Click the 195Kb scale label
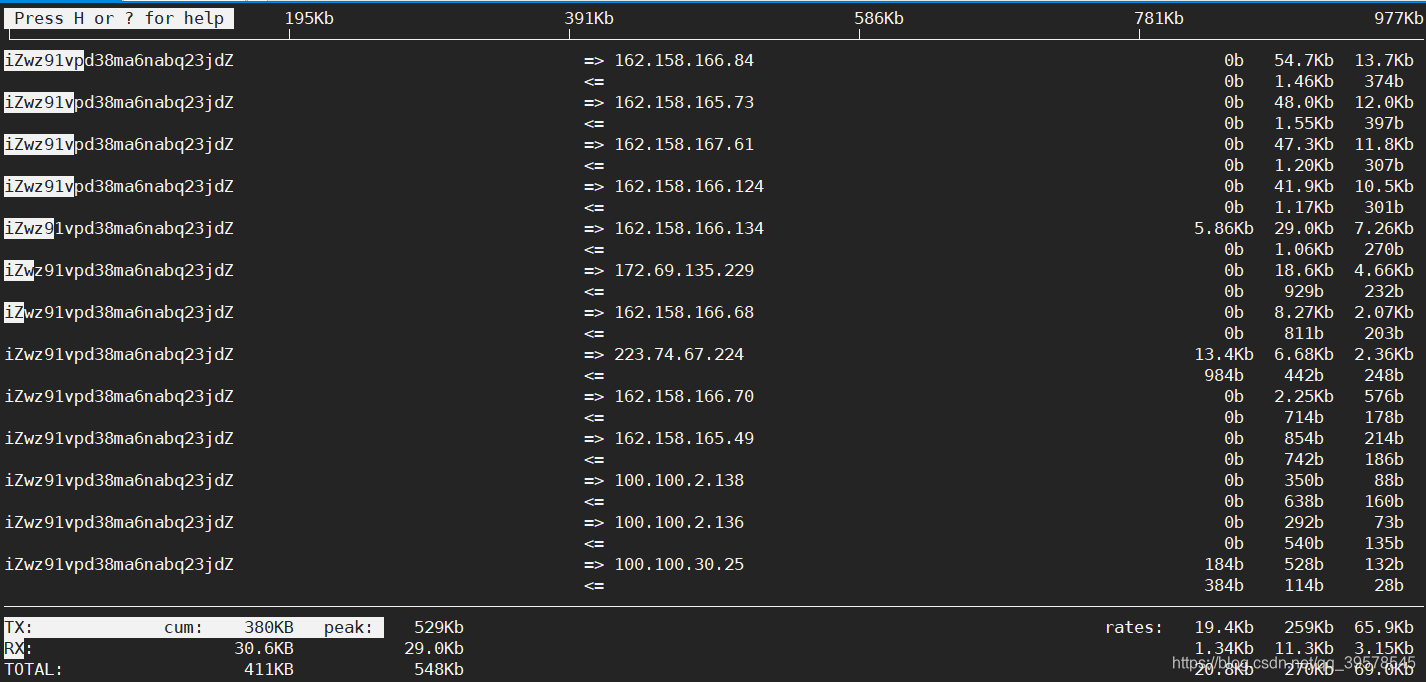 coord(309,18)
